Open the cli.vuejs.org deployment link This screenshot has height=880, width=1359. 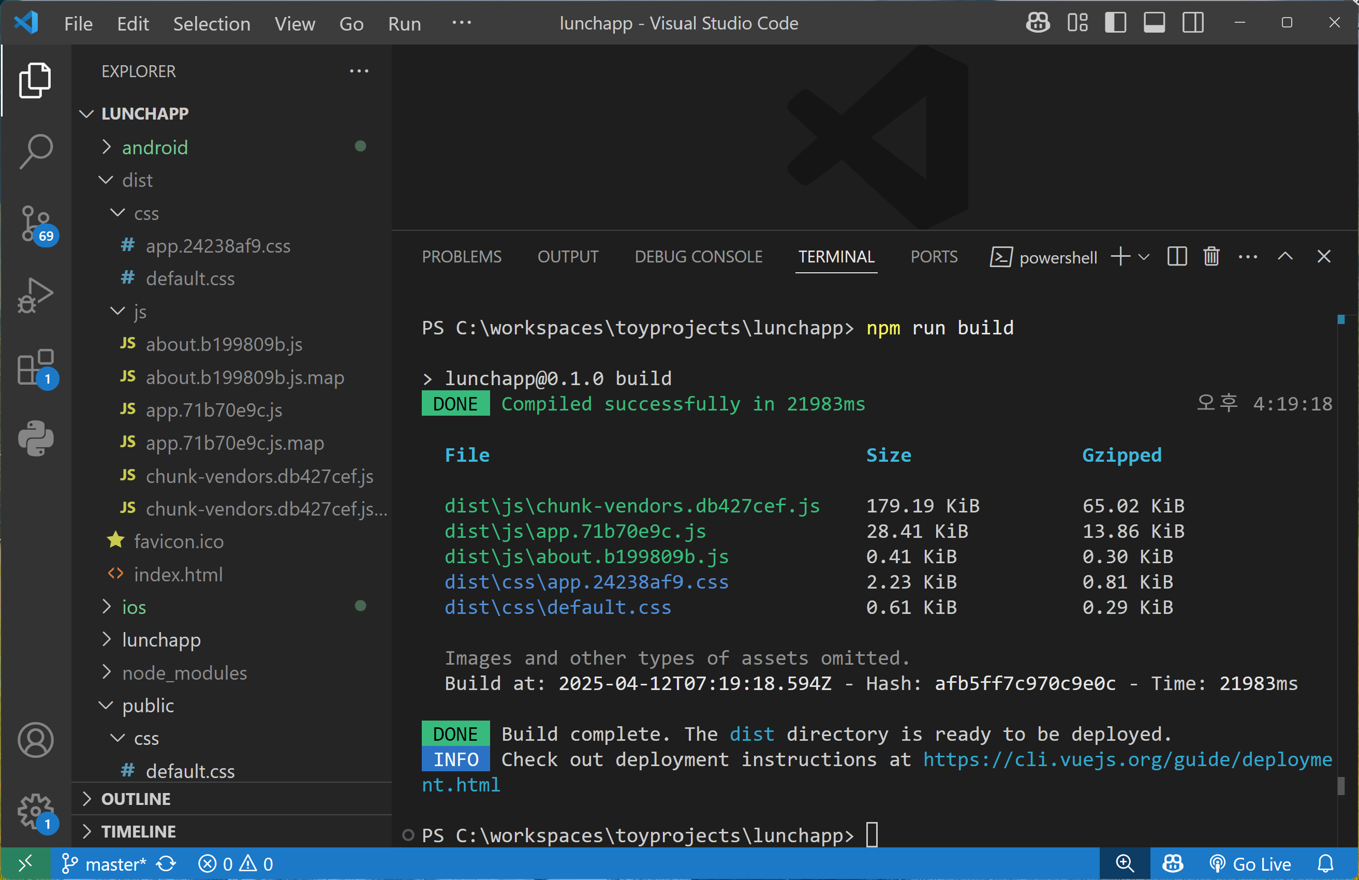[1127, 760]
